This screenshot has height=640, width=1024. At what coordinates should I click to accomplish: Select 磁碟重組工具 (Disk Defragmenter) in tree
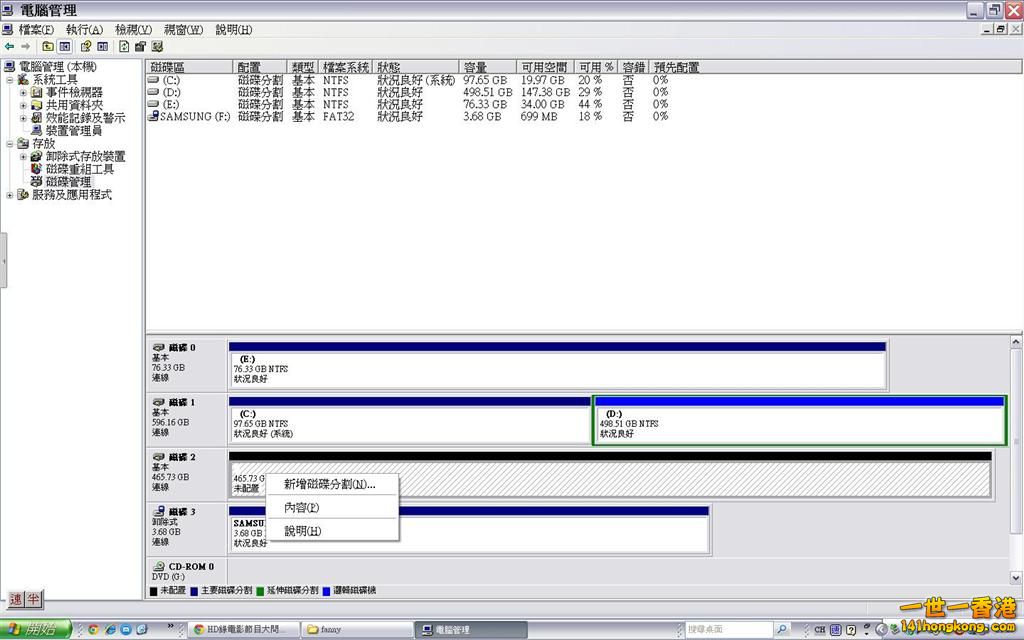pos(79,169)
